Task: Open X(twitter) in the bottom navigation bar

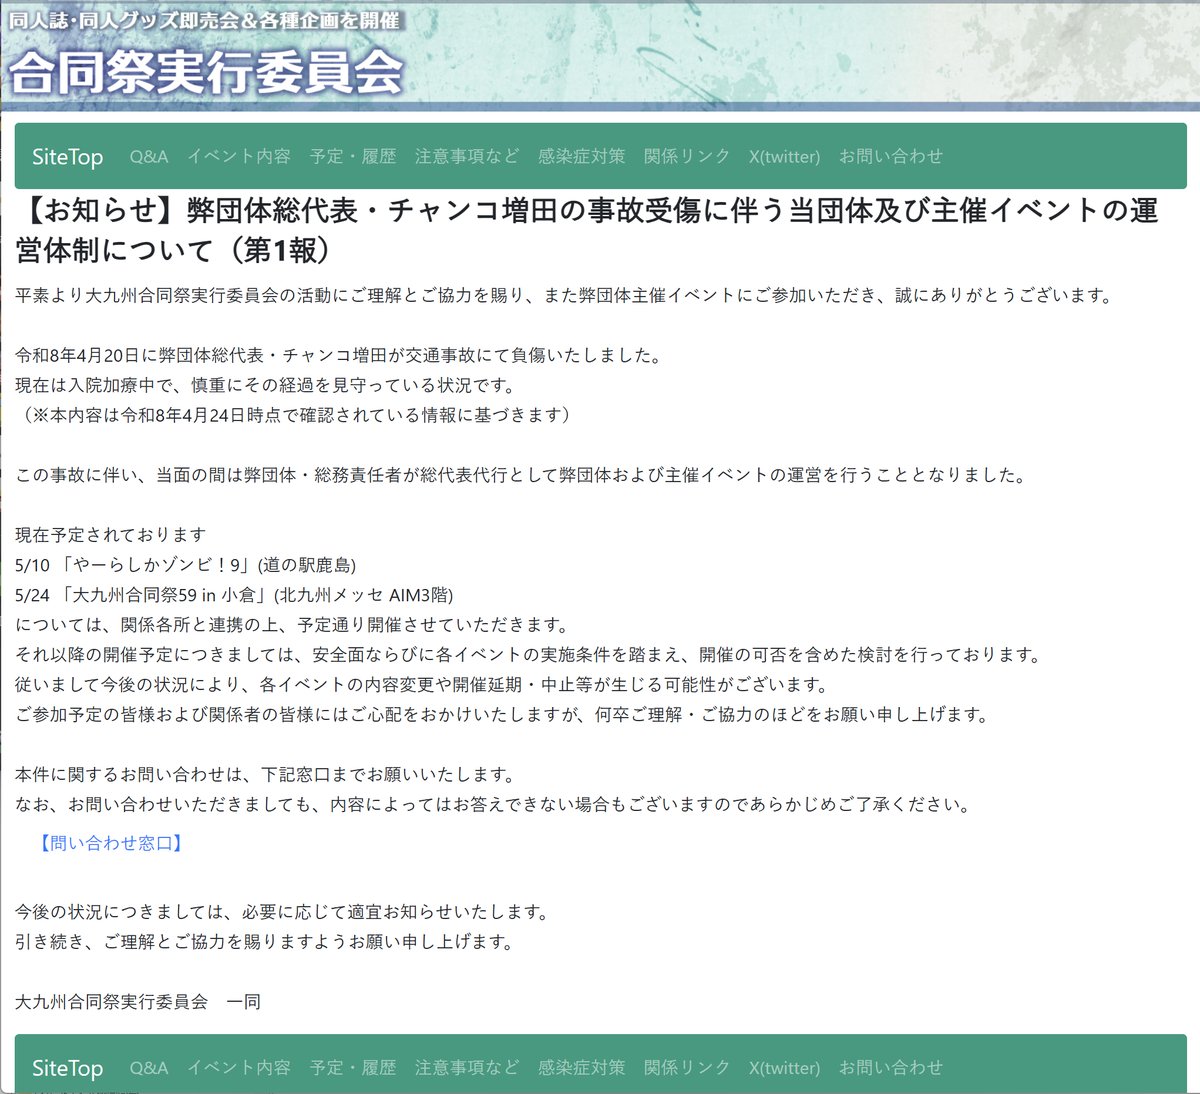Action: (784, 1068)
